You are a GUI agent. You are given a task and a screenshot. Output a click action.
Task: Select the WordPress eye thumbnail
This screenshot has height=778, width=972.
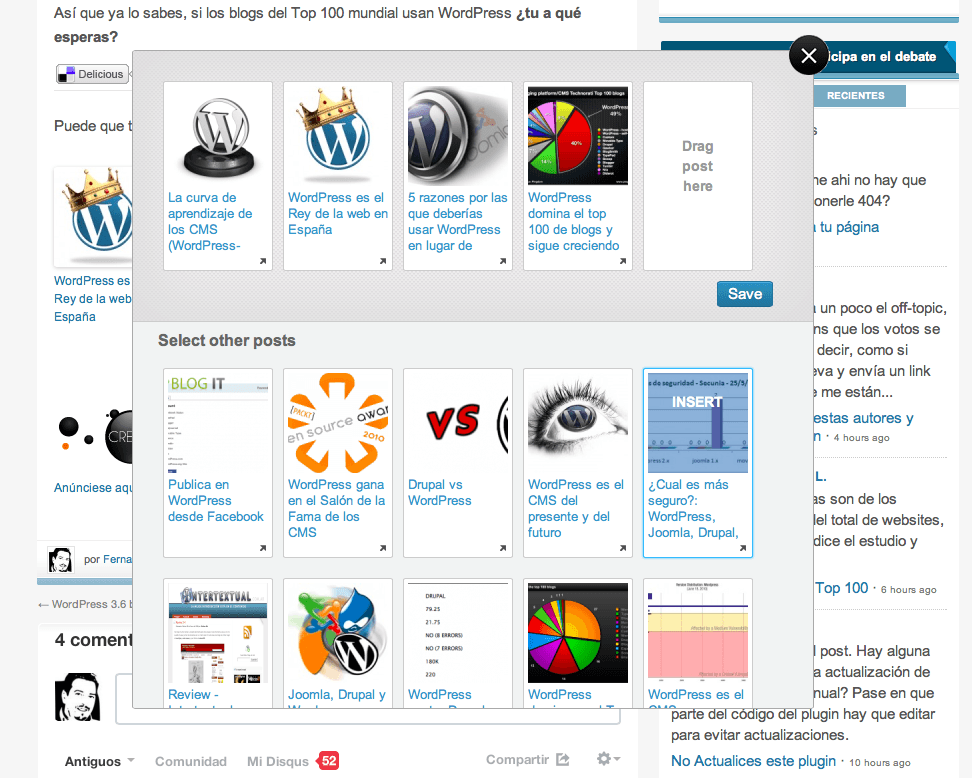(x=578, y=423)
